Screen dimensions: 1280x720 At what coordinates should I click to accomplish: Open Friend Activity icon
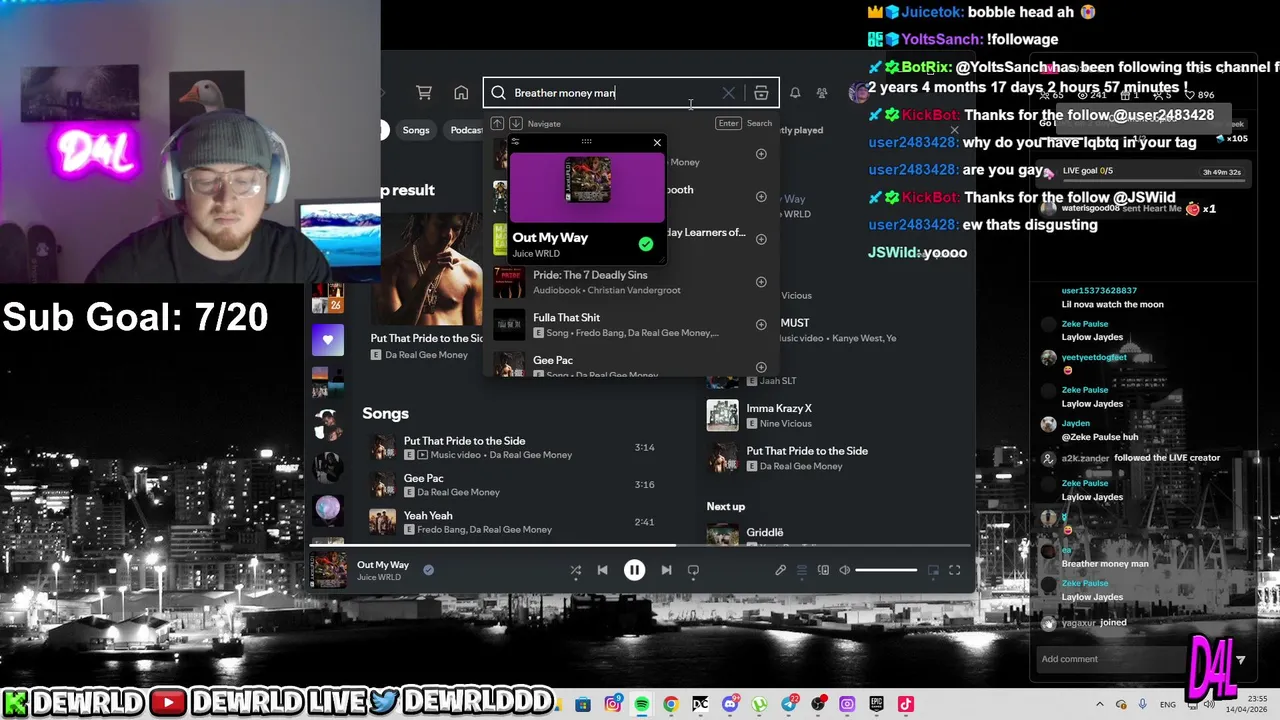pyautogui.click(x=822, y=93)
